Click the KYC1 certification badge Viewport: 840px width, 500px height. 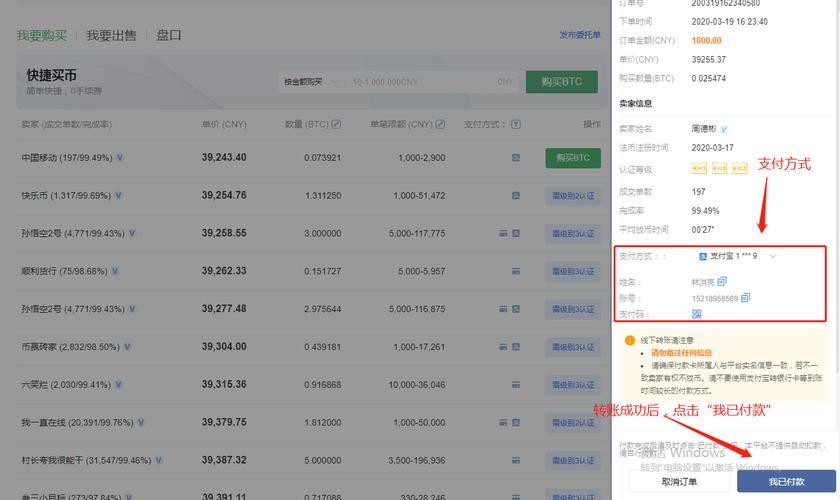tap(699, 168)
